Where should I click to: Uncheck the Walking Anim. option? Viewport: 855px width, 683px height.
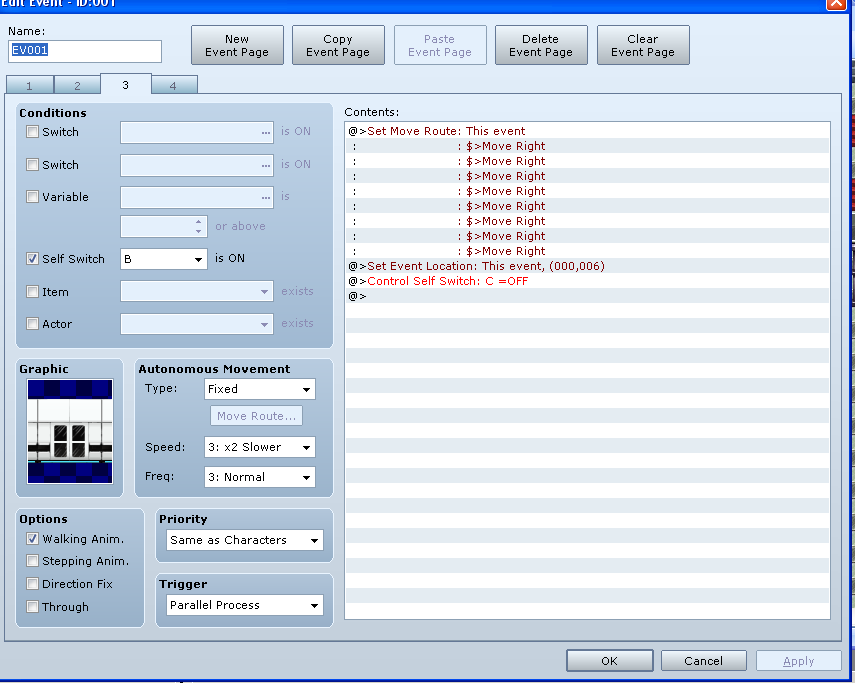pos(33,539)
